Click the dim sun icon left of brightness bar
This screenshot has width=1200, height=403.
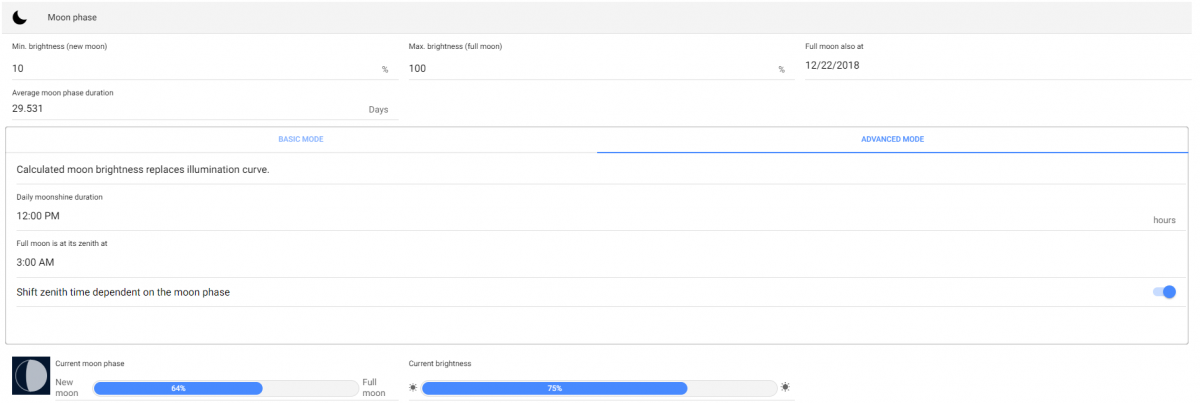413,388
